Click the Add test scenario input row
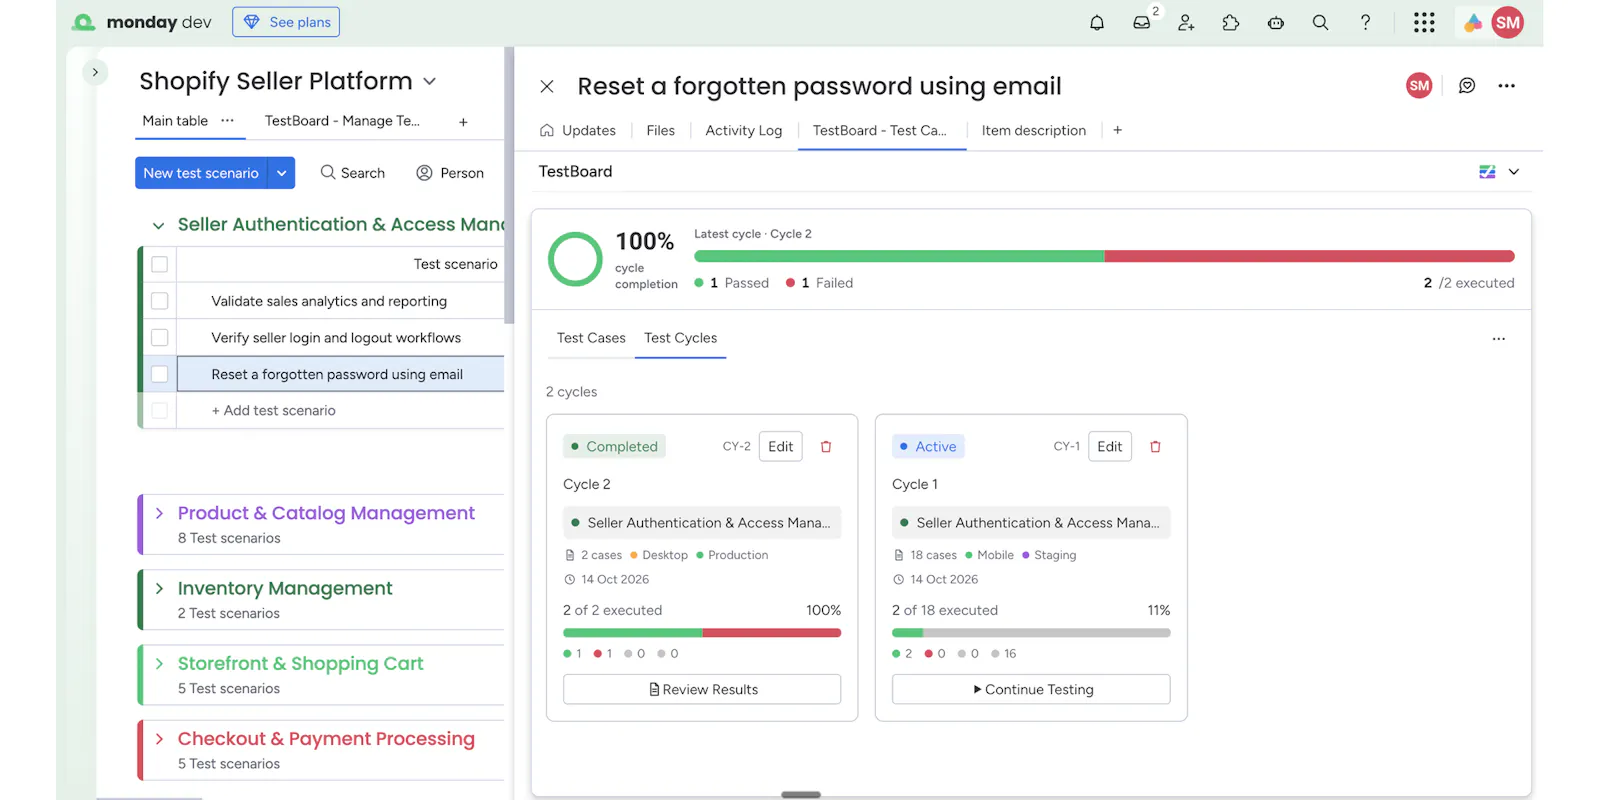Viewport: 1600px width, 800px height. 340,411
